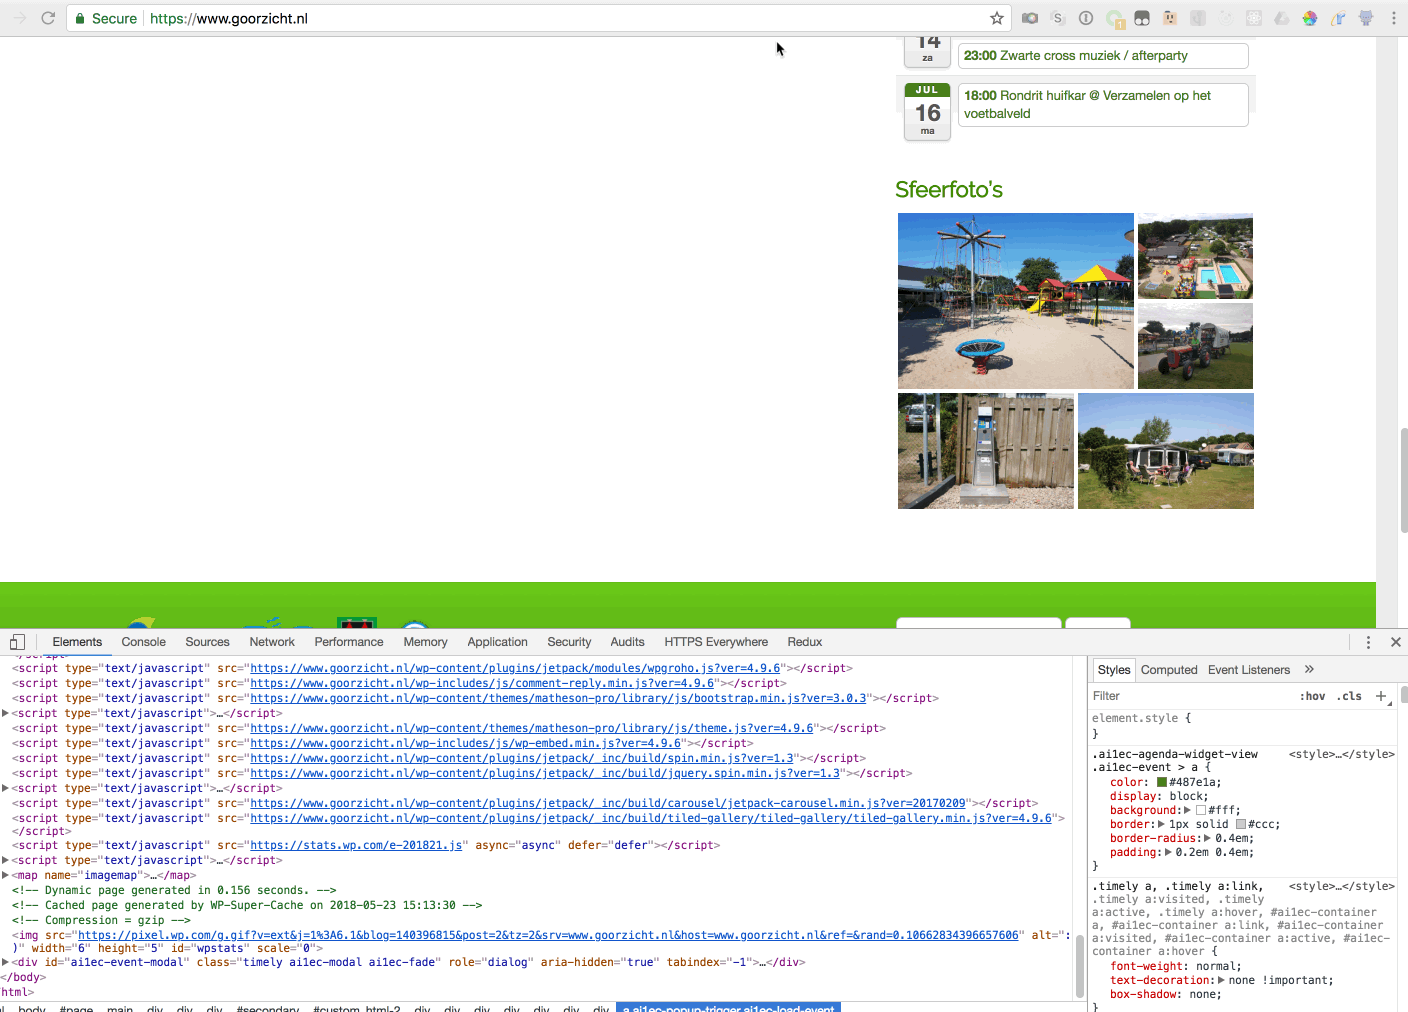Open the blue cat extension icon

[x=1366, y=18]
